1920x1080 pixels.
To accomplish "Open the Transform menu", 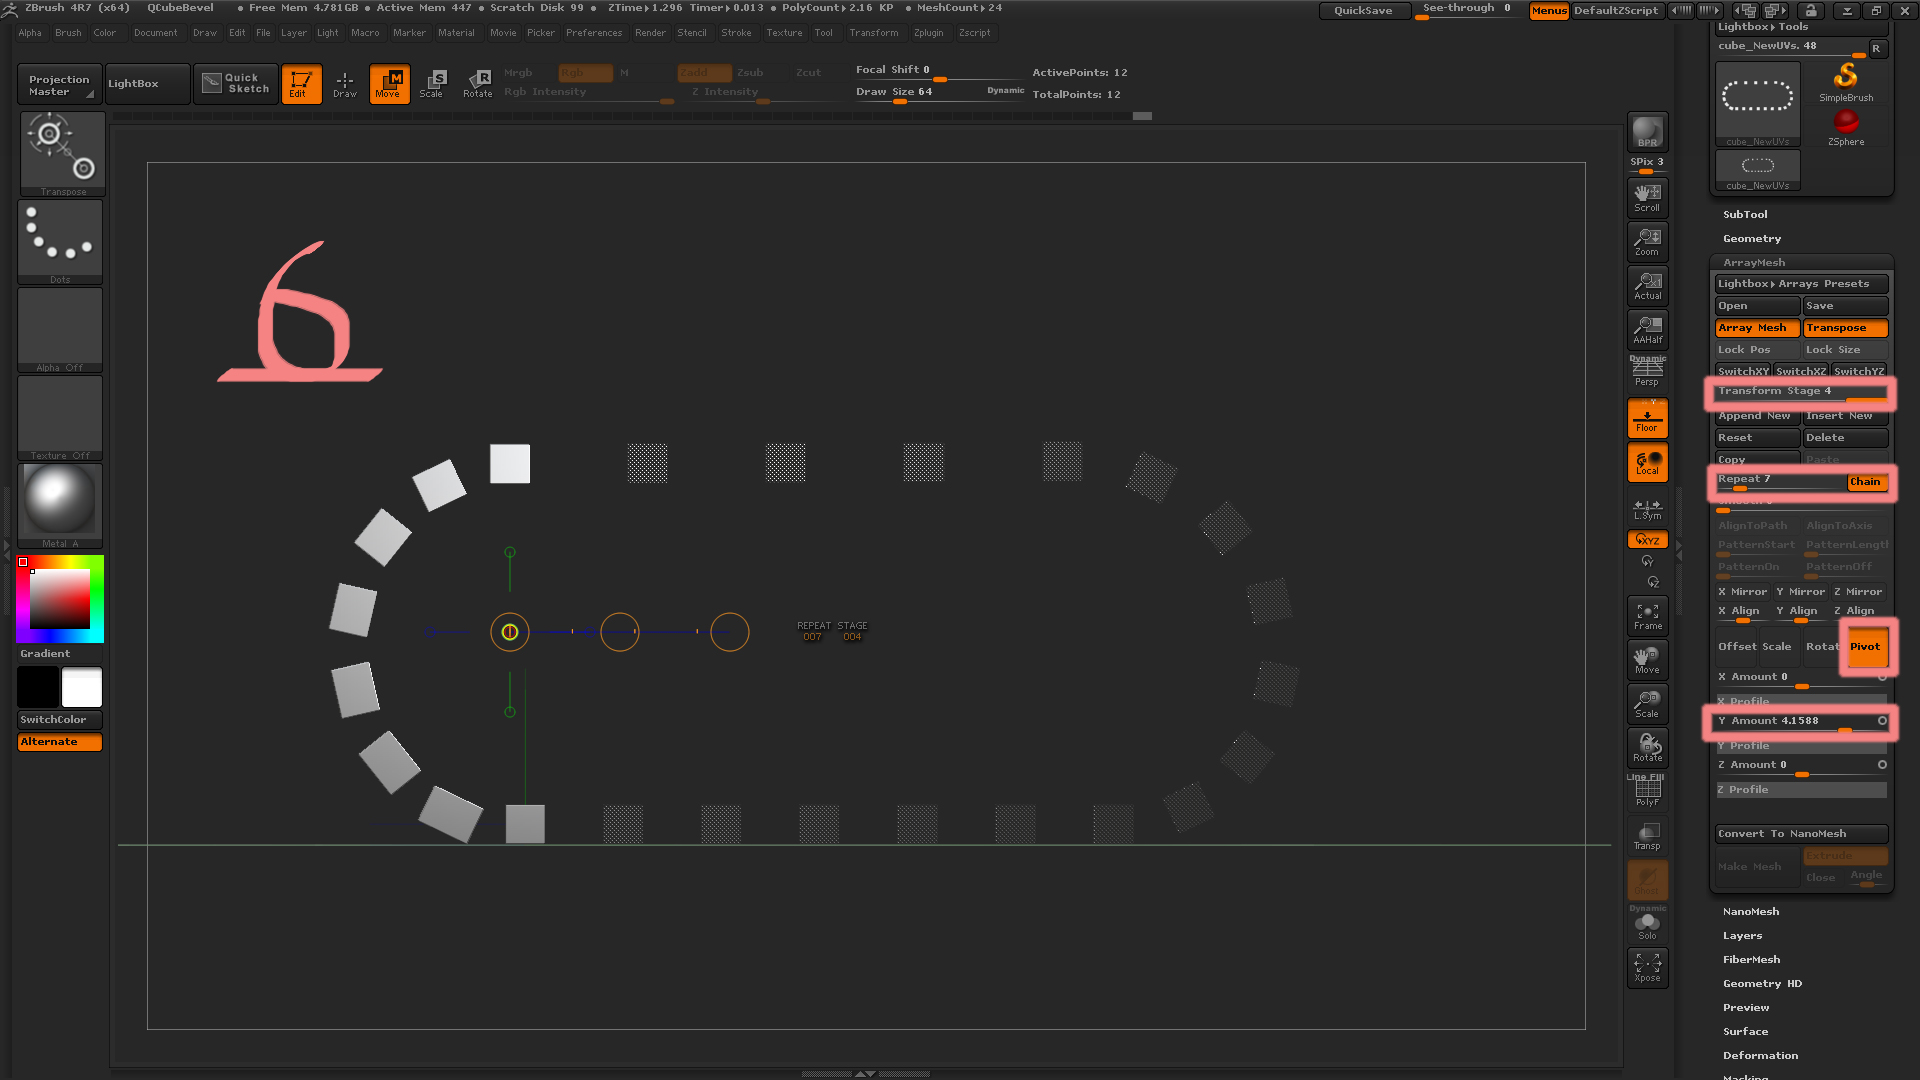I will point(873,33).
